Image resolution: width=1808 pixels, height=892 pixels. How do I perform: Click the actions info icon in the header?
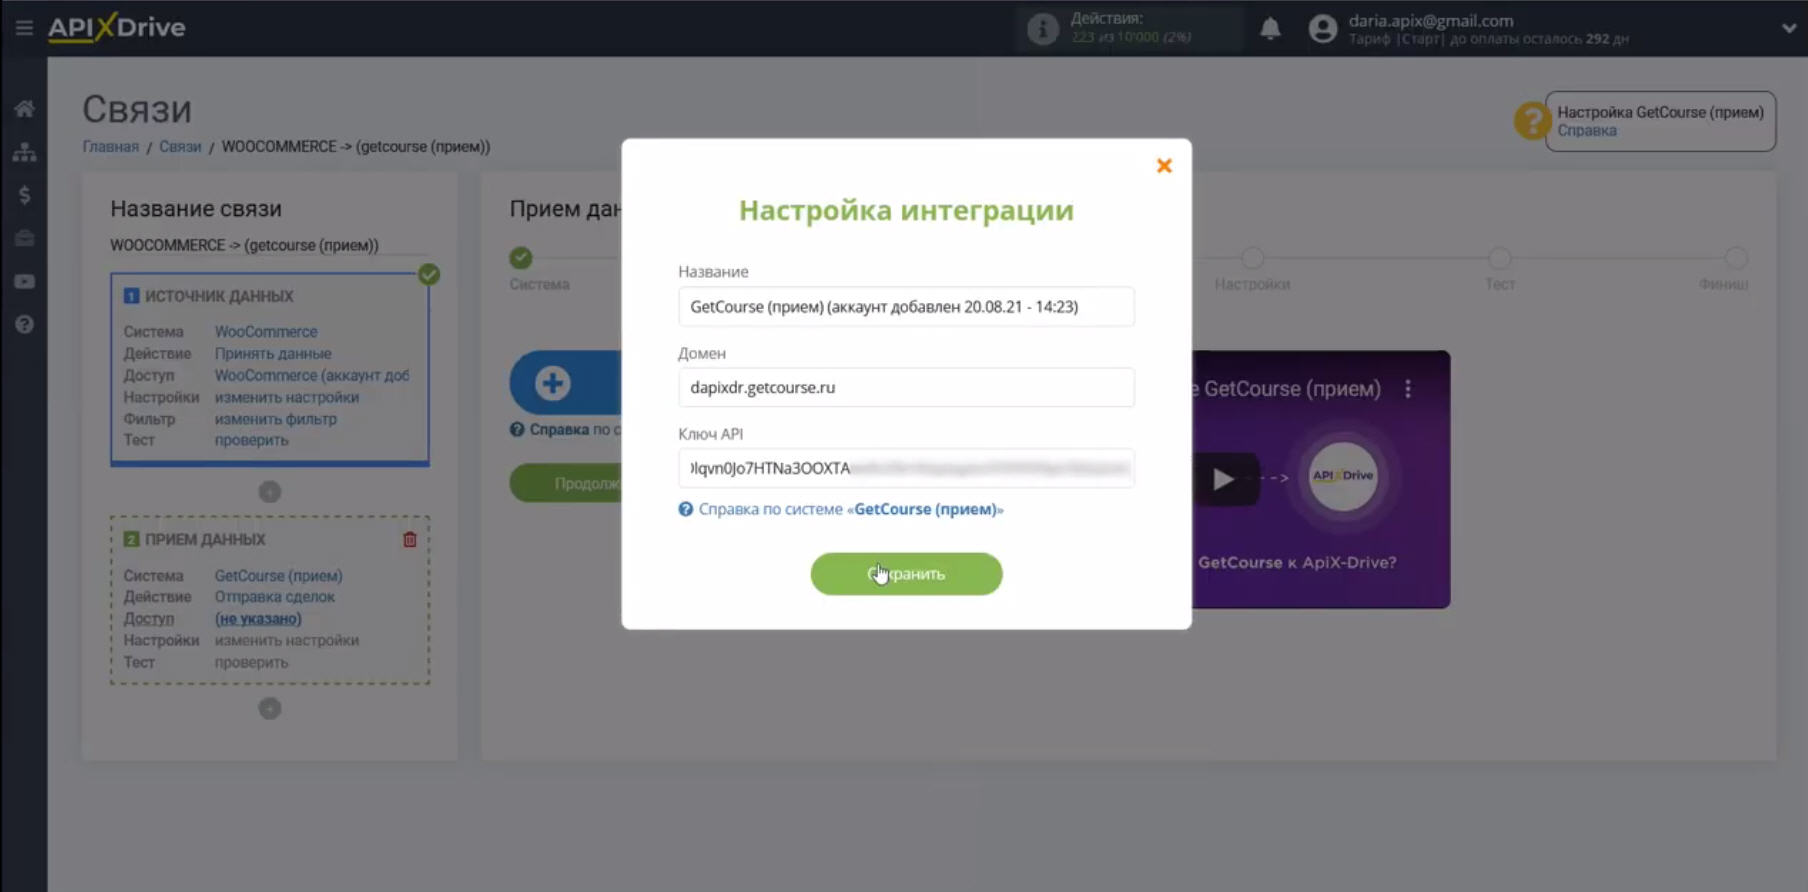point(1042,29)
